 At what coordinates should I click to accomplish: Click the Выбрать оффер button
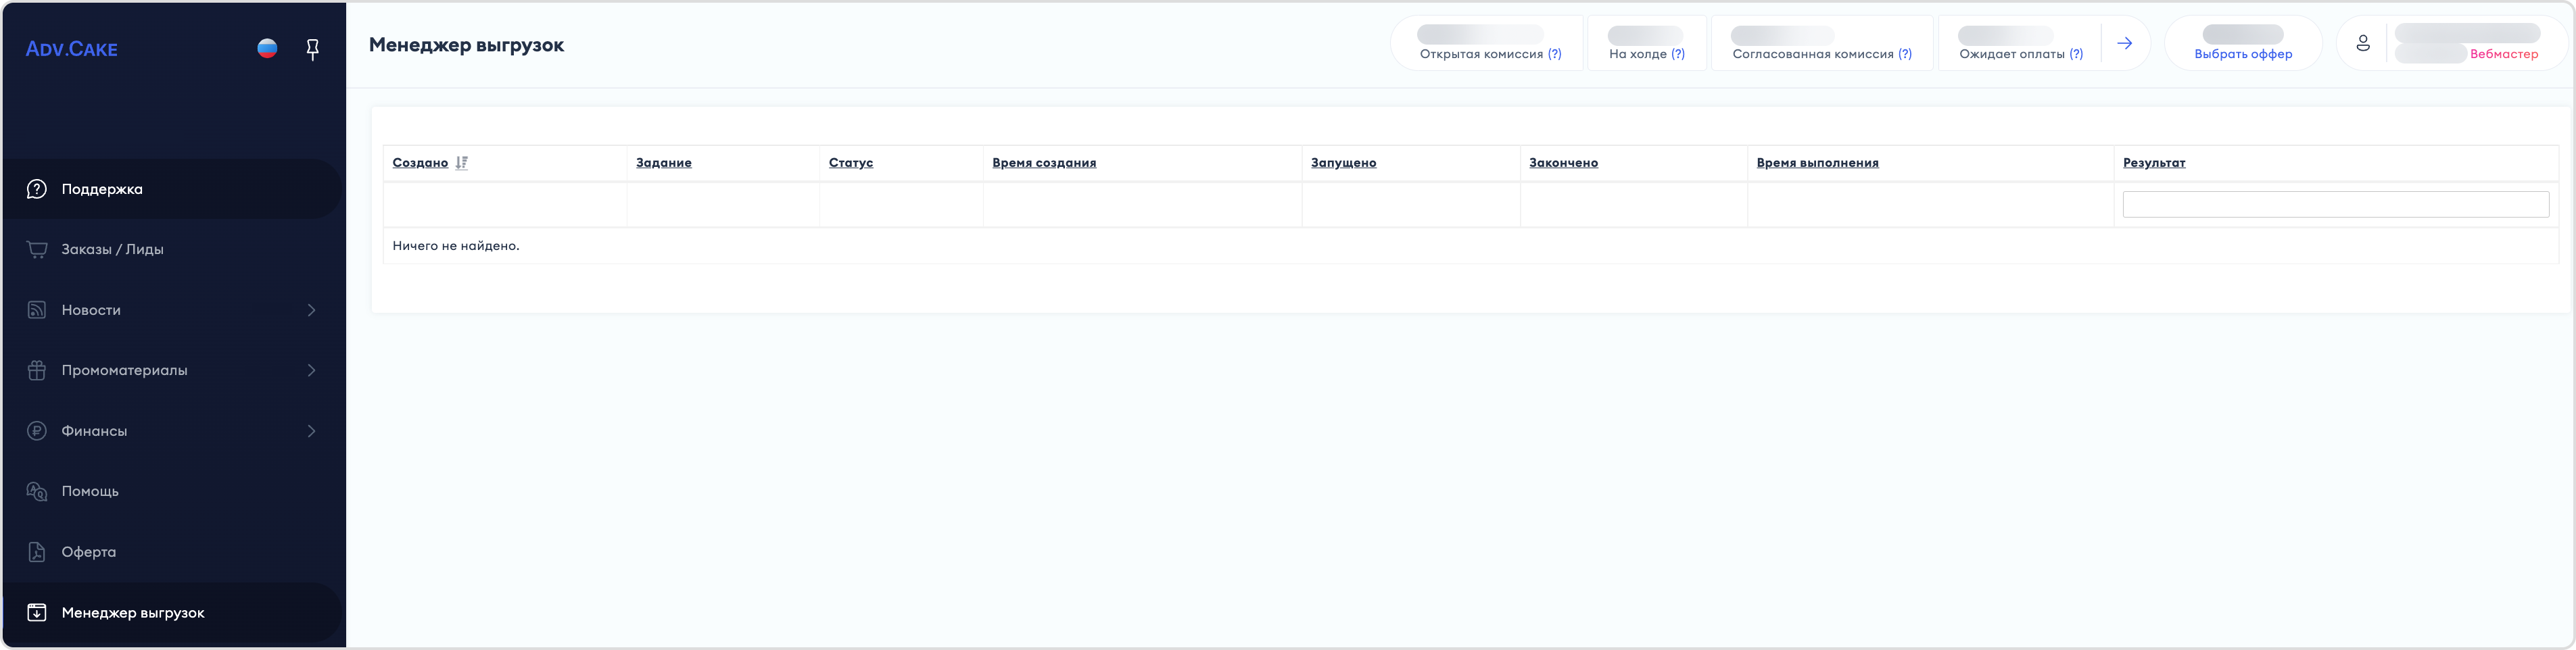pyautogui.click(x=2243, y=54)
